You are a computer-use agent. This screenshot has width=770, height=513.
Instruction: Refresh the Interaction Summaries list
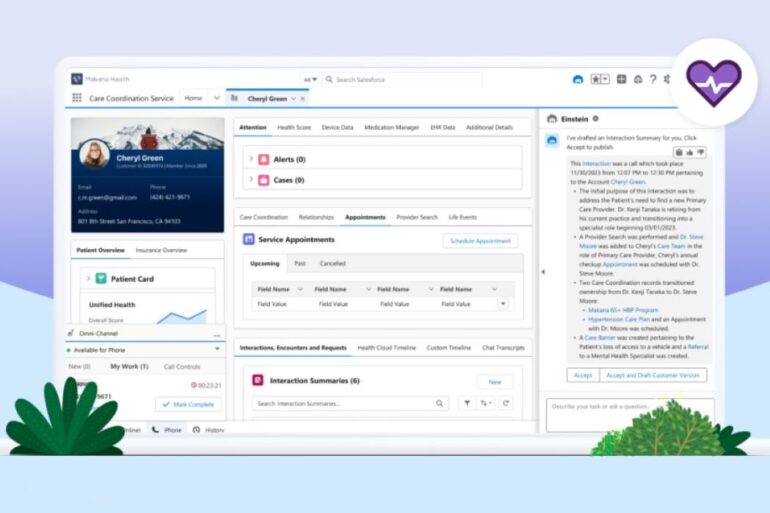pos(506,403)
